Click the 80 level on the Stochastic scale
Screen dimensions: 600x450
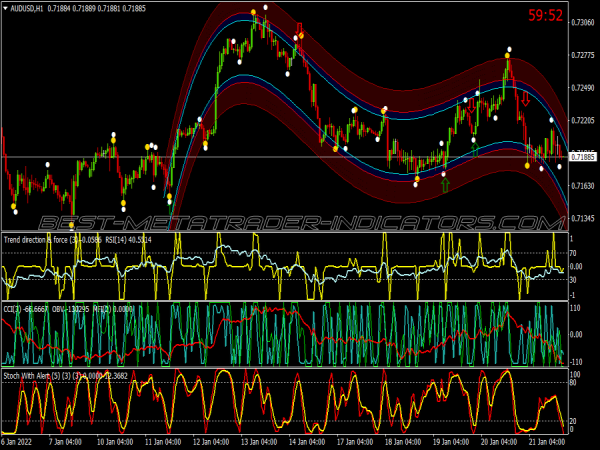point(573,382)
